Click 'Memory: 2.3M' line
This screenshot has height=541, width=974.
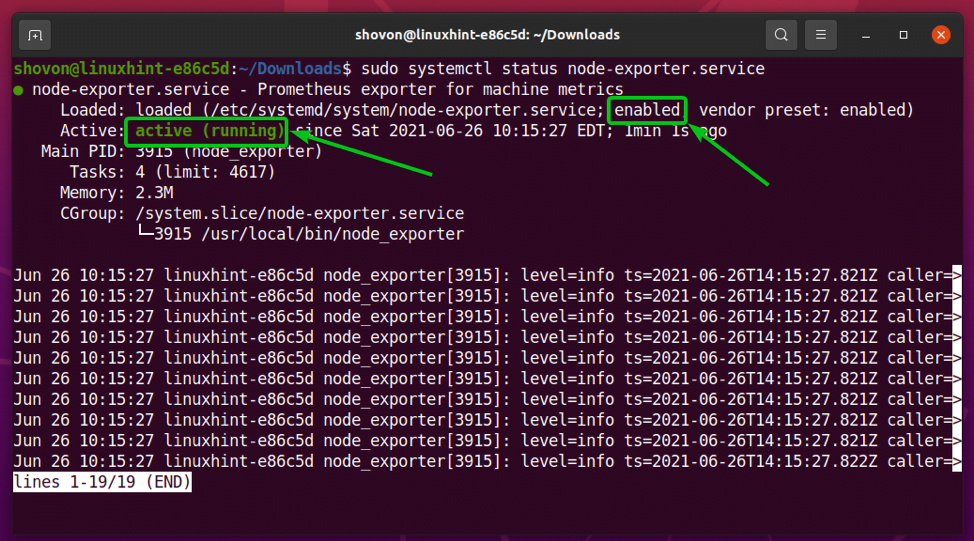pyautogui.click(x=116, y=193)
